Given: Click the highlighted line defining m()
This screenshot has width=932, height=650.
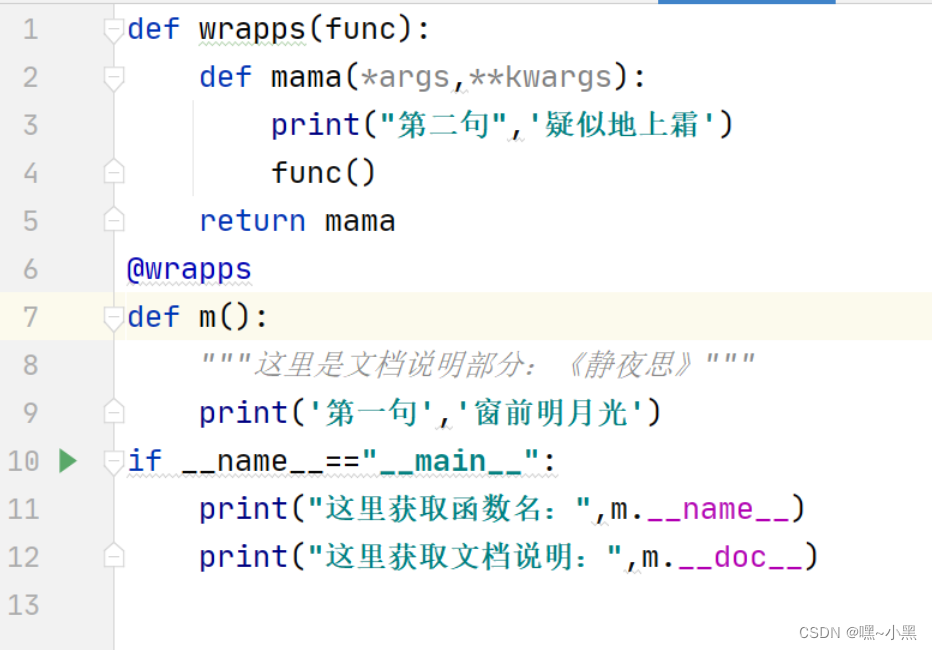Looking at the screenshot, I should (193, 316).
